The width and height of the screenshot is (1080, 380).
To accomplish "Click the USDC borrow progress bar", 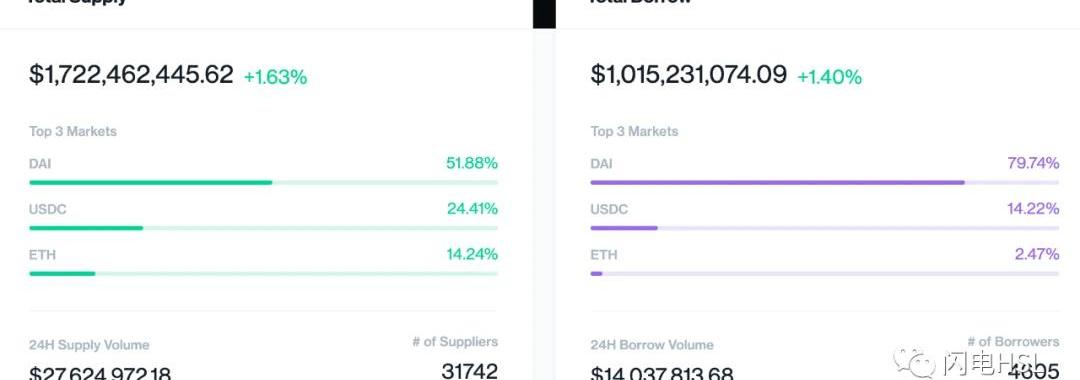I will click(x=824, y=228).
